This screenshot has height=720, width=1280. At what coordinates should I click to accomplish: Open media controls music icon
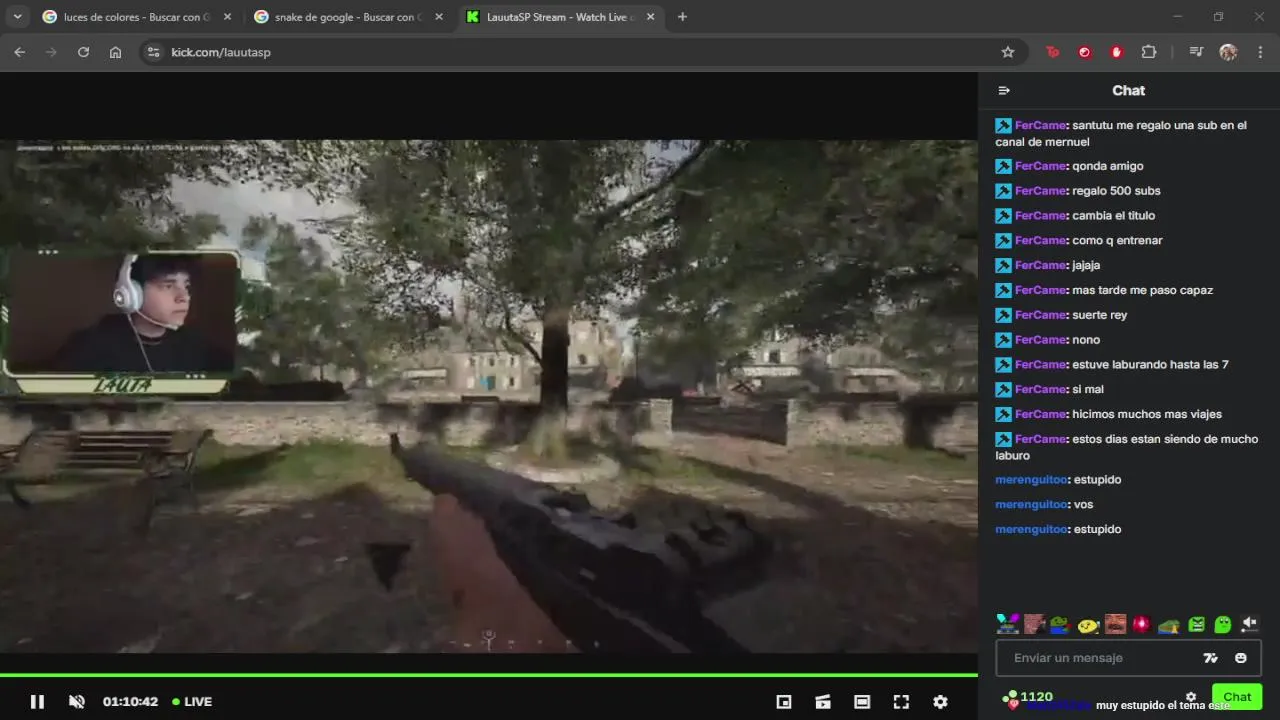(1196, 52)
